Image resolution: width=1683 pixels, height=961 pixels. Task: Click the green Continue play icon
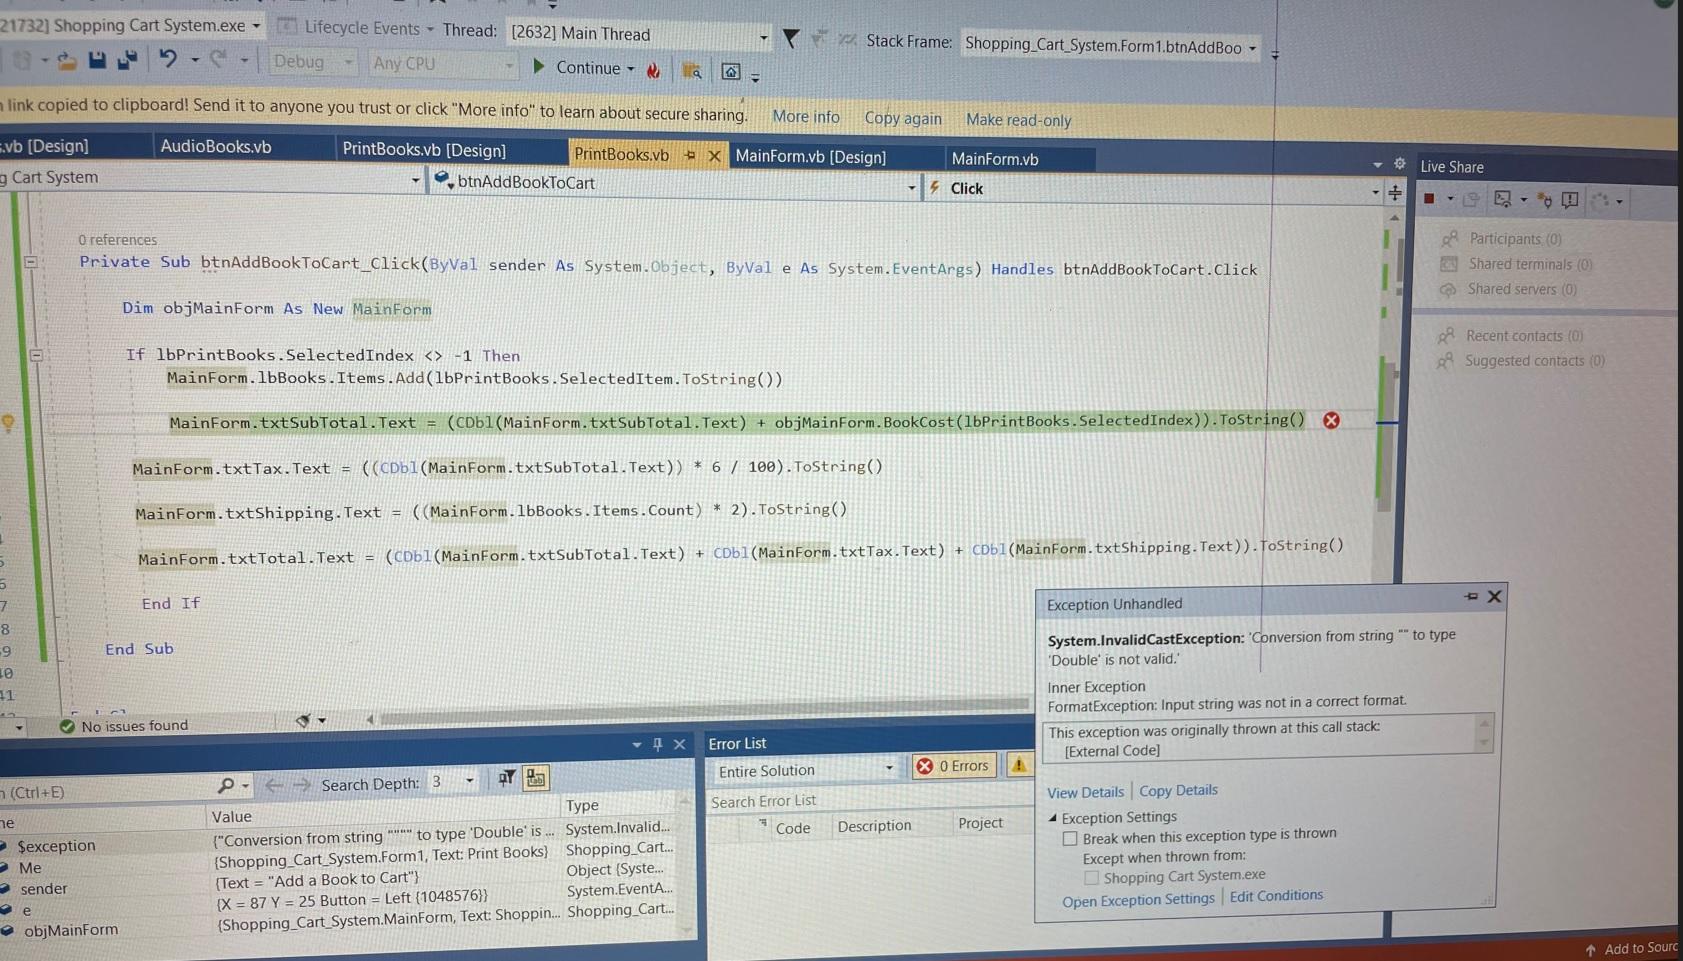tap(539, 67)
